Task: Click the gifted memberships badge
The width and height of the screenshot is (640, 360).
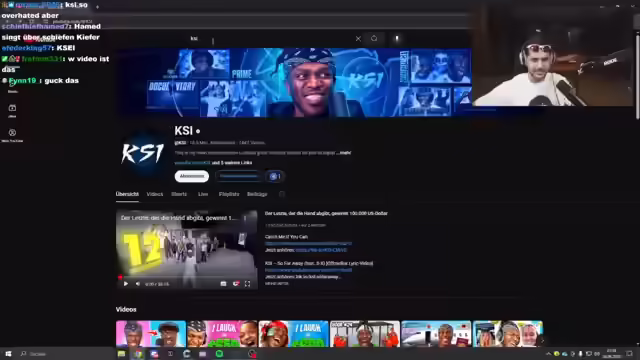Action: point(276,176)
